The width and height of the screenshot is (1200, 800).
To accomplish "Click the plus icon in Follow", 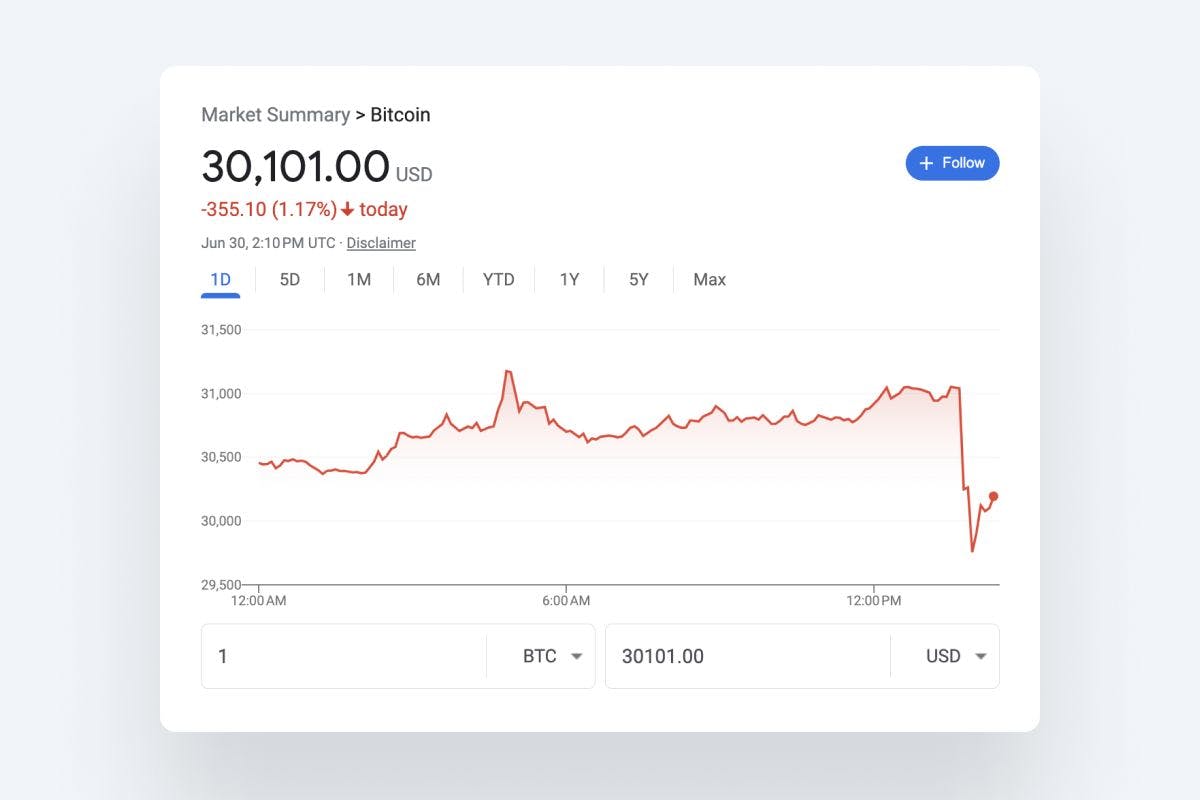I will click(x=926, y=163).
